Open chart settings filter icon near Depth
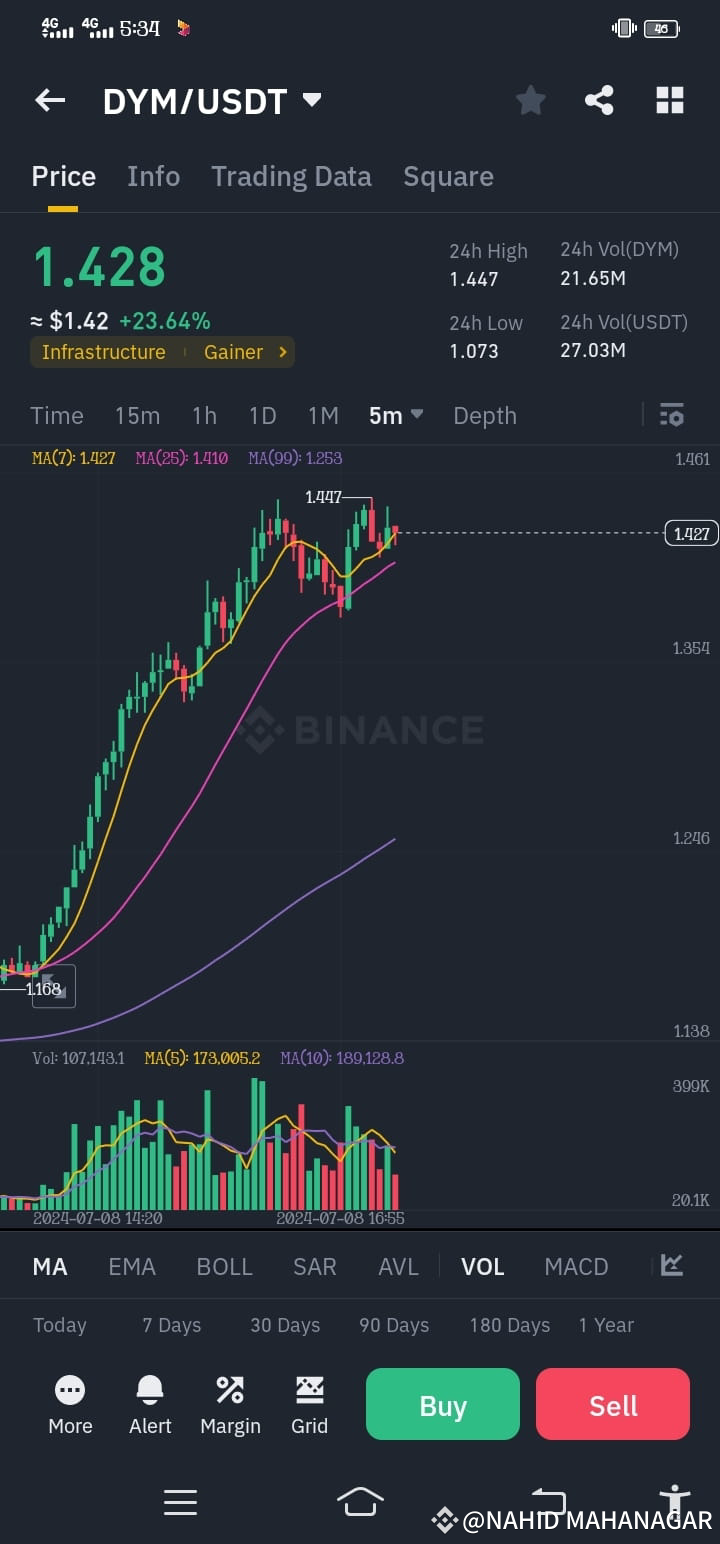720x1544 pixels. click(x=671, y=415)
